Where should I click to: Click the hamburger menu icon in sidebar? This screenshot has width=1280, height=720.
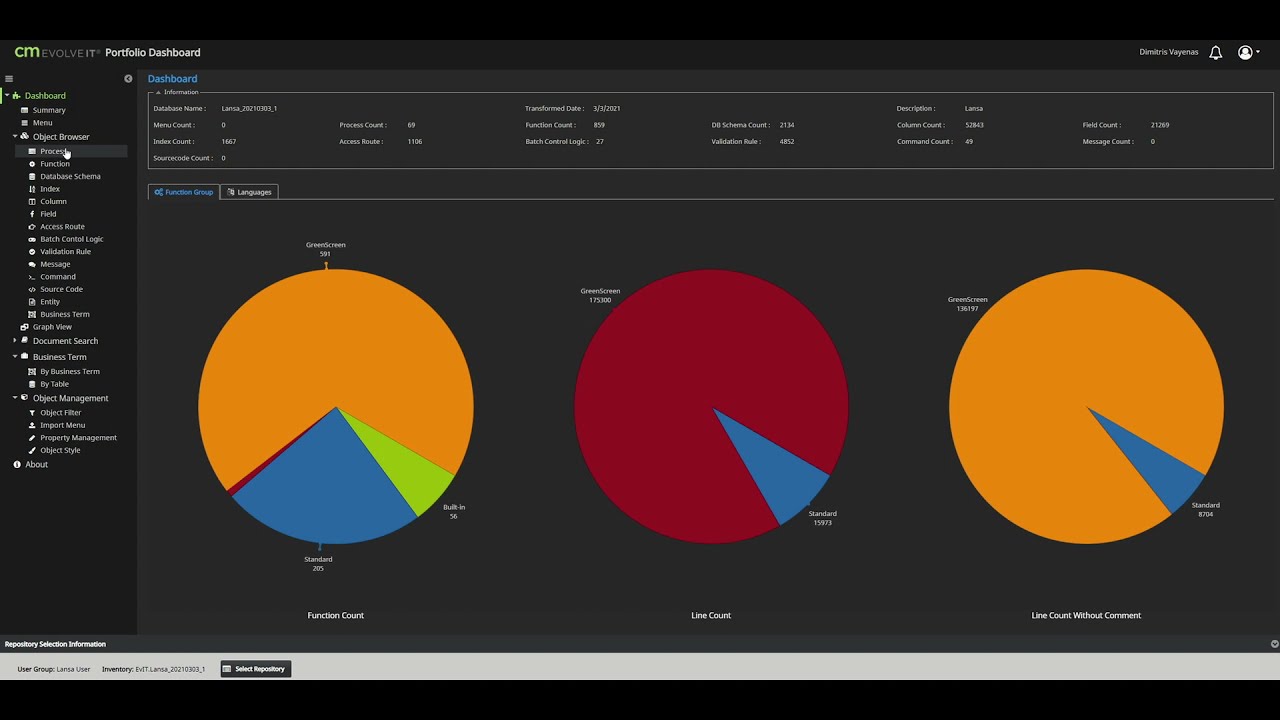(9, 78)
